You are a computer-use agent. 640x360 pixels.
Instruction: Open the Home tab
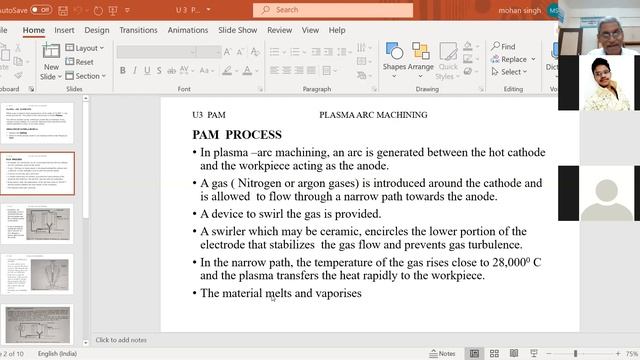pos(33,30)
